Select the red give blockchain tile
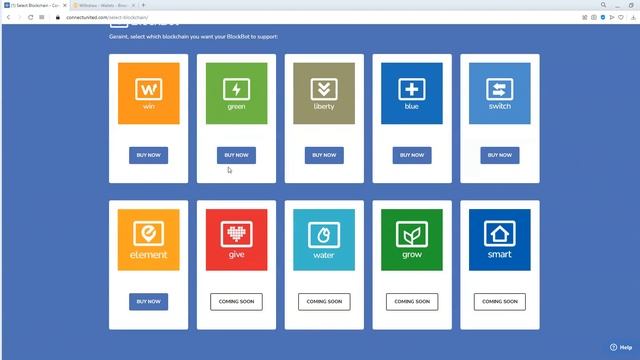 click(x=236, y=240)
